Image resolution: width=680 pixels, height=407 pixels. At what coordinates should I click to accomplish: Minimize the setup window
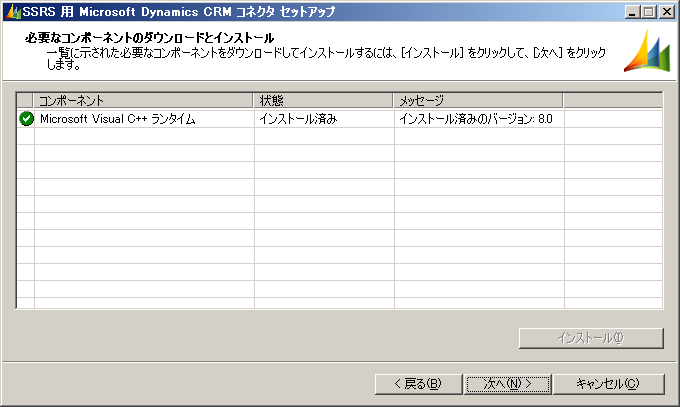coord(632,12)
